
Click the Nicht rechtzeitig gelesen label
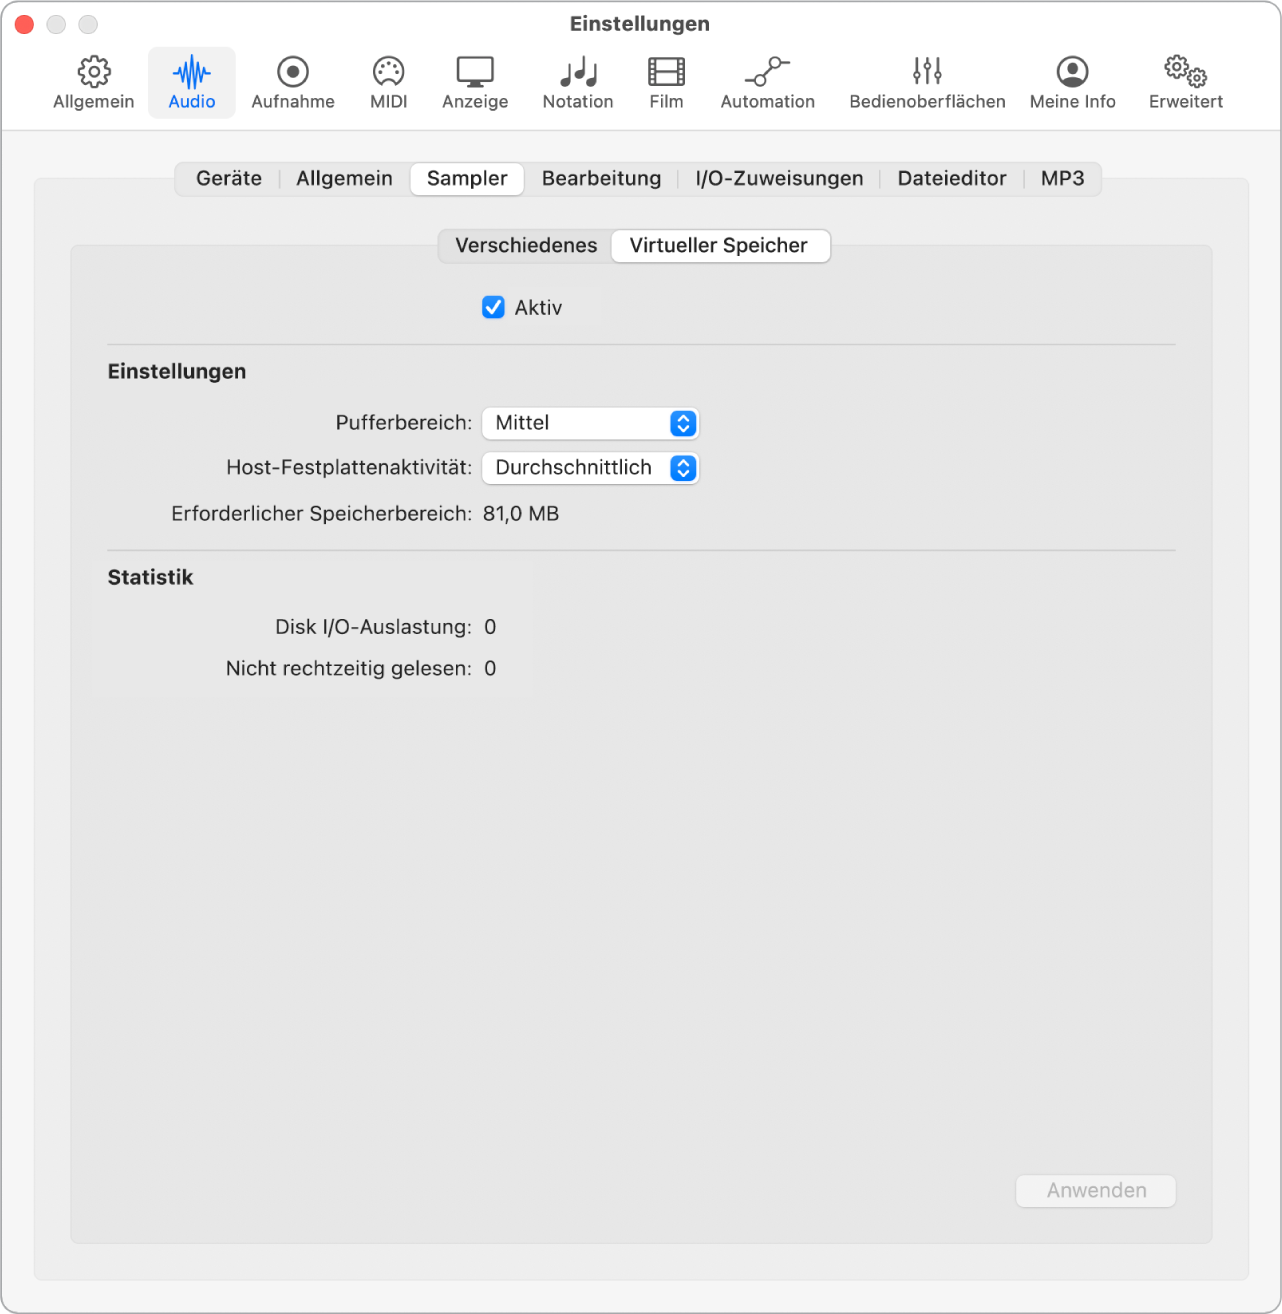[348, 669]
